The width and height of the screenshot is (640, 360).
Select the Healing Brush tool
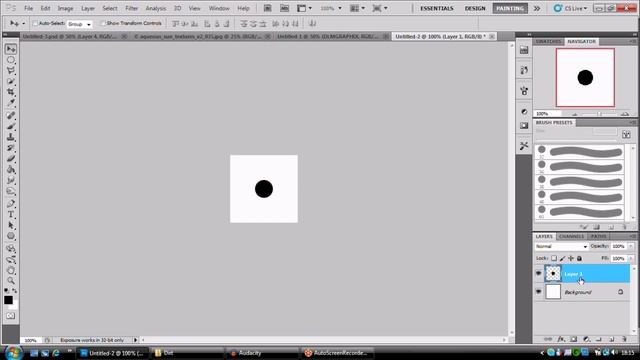pyautogui.click(x=11, y=116)
